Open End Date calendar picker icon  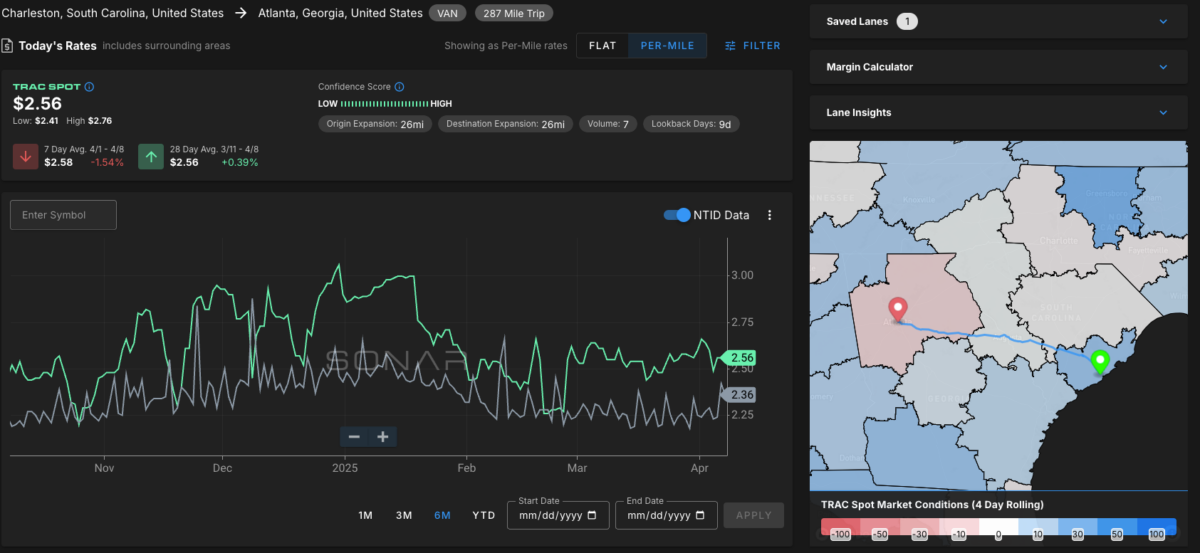click(700, 516)
